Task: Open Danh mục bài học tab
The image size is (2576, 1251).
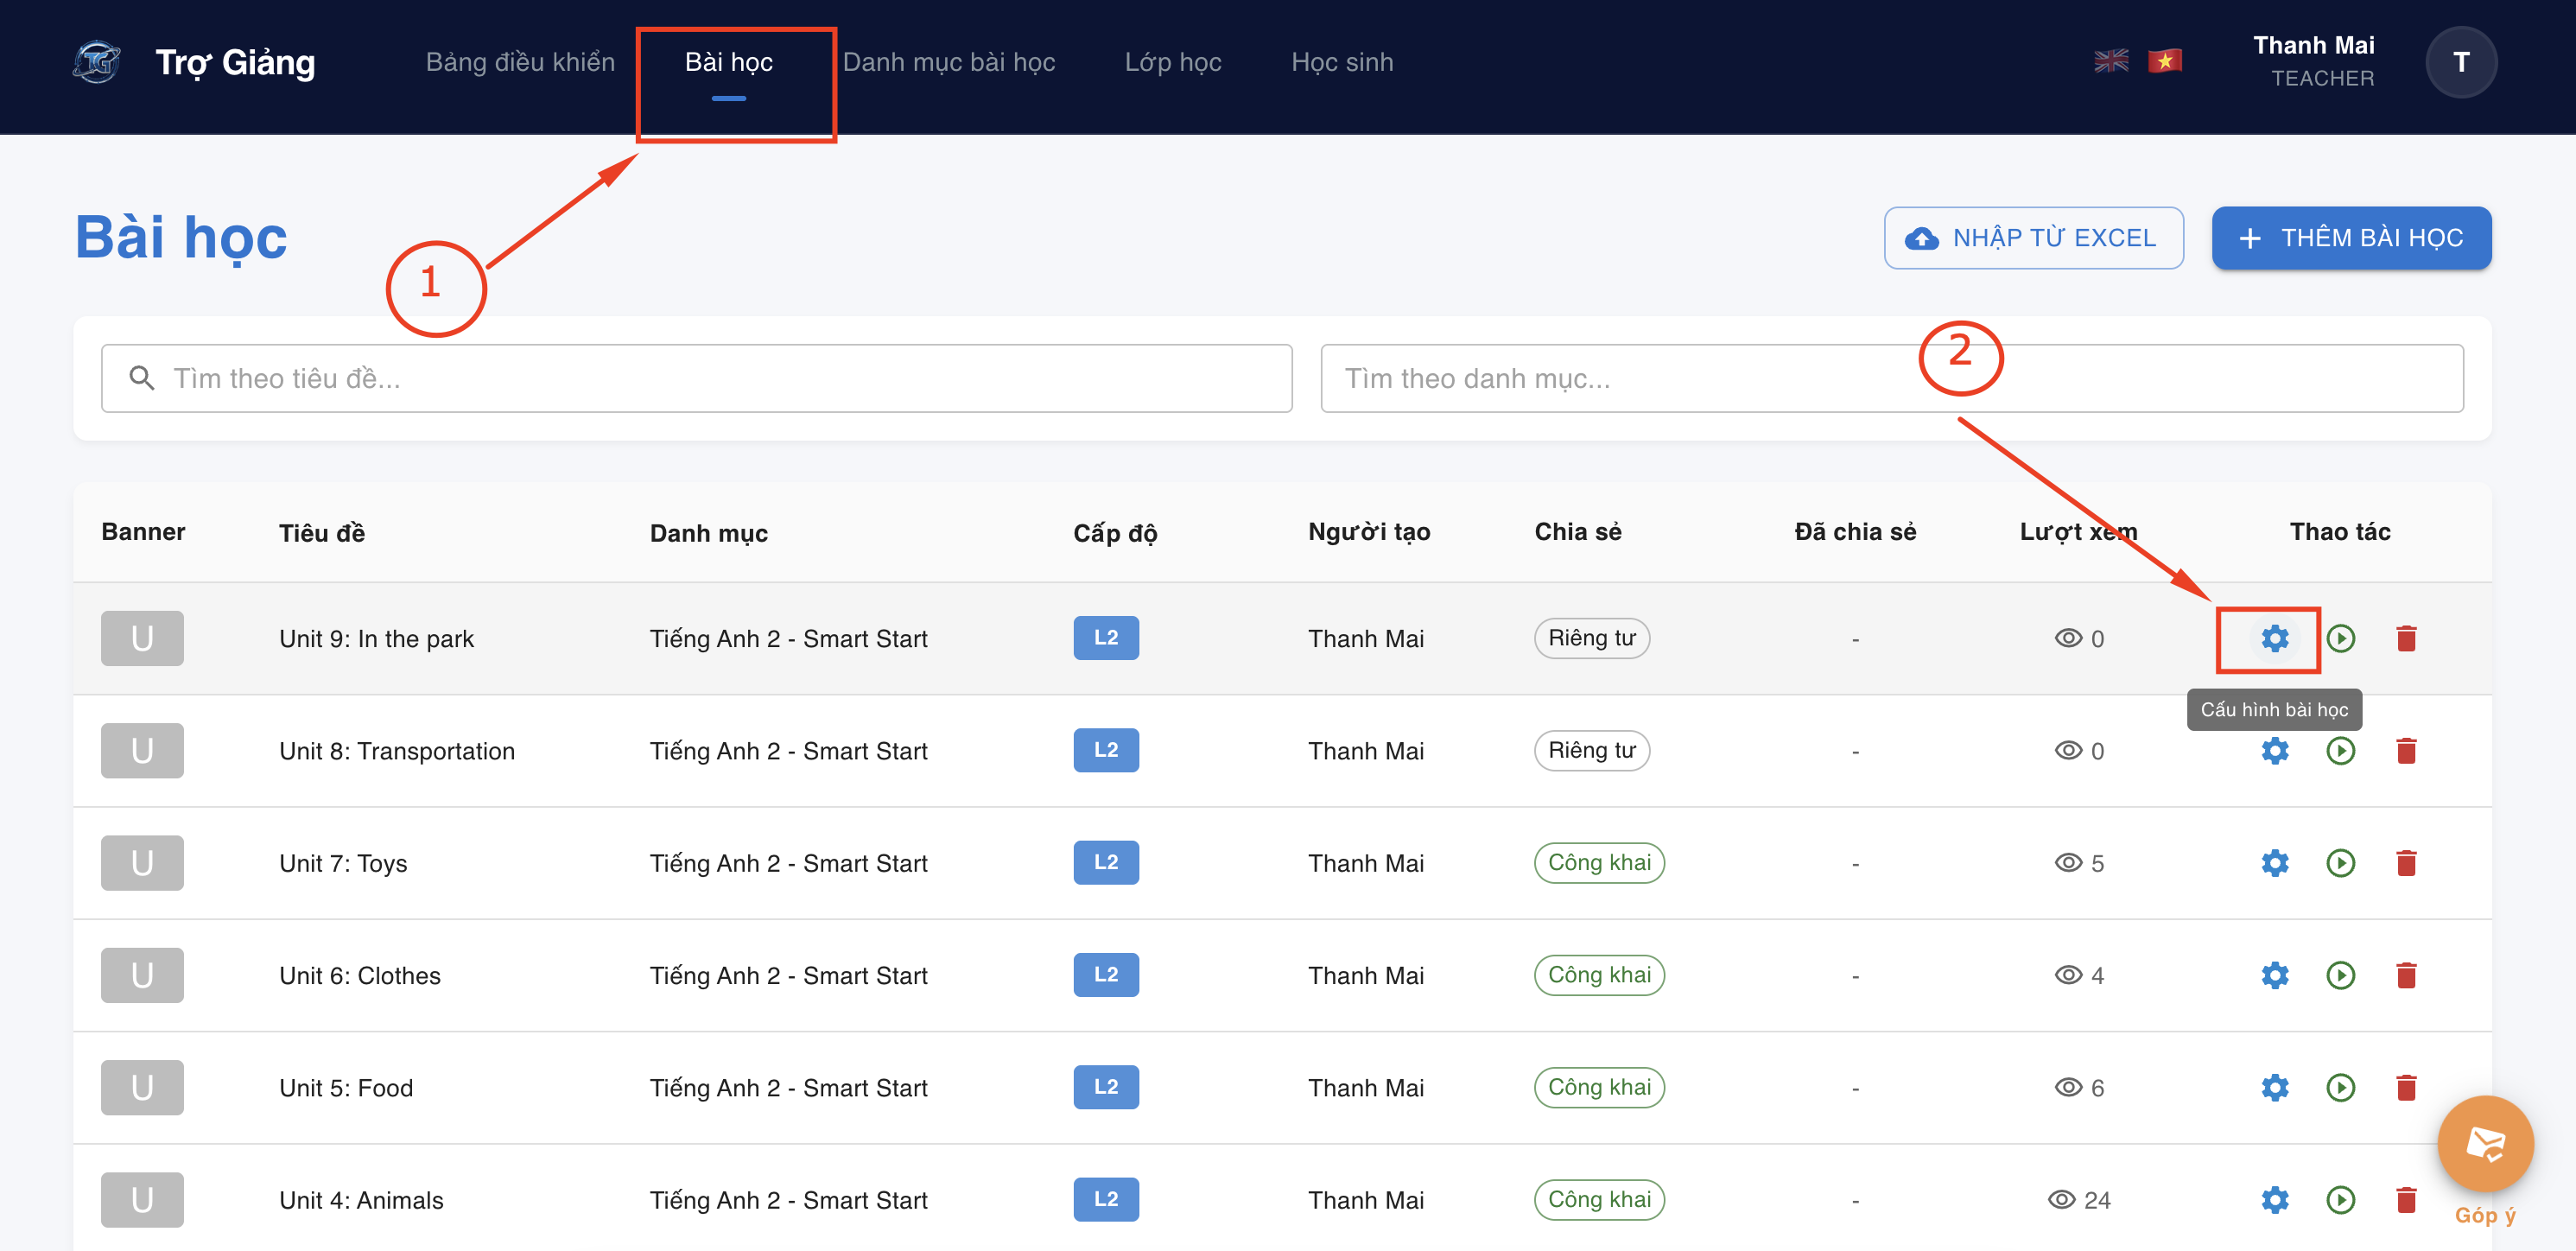Action: click(948, 62)
